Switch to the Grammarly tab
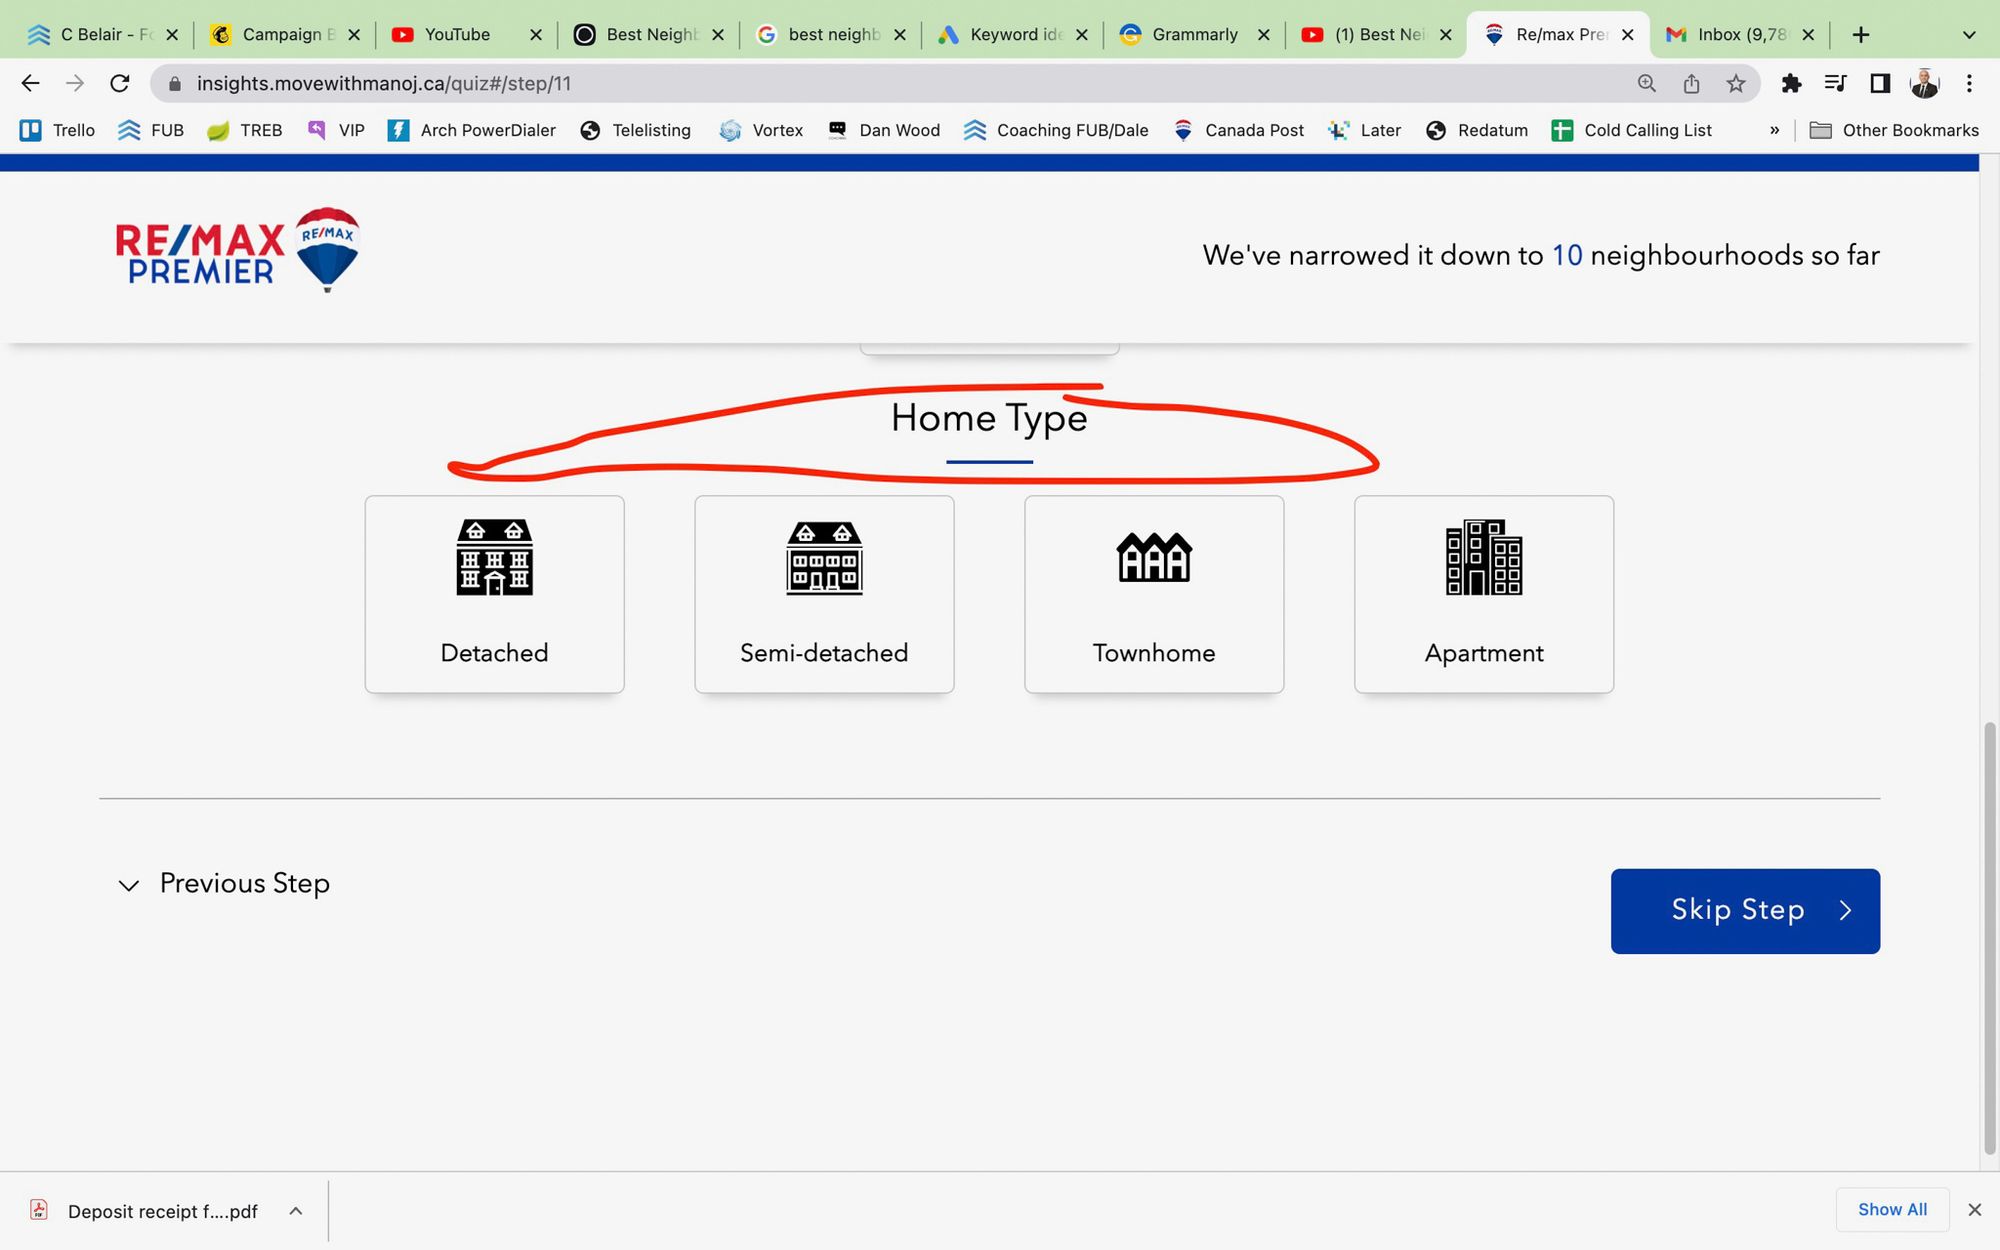Image resolution: width=2000 pixels, height=1250 pixels. tap(1193, 35)
